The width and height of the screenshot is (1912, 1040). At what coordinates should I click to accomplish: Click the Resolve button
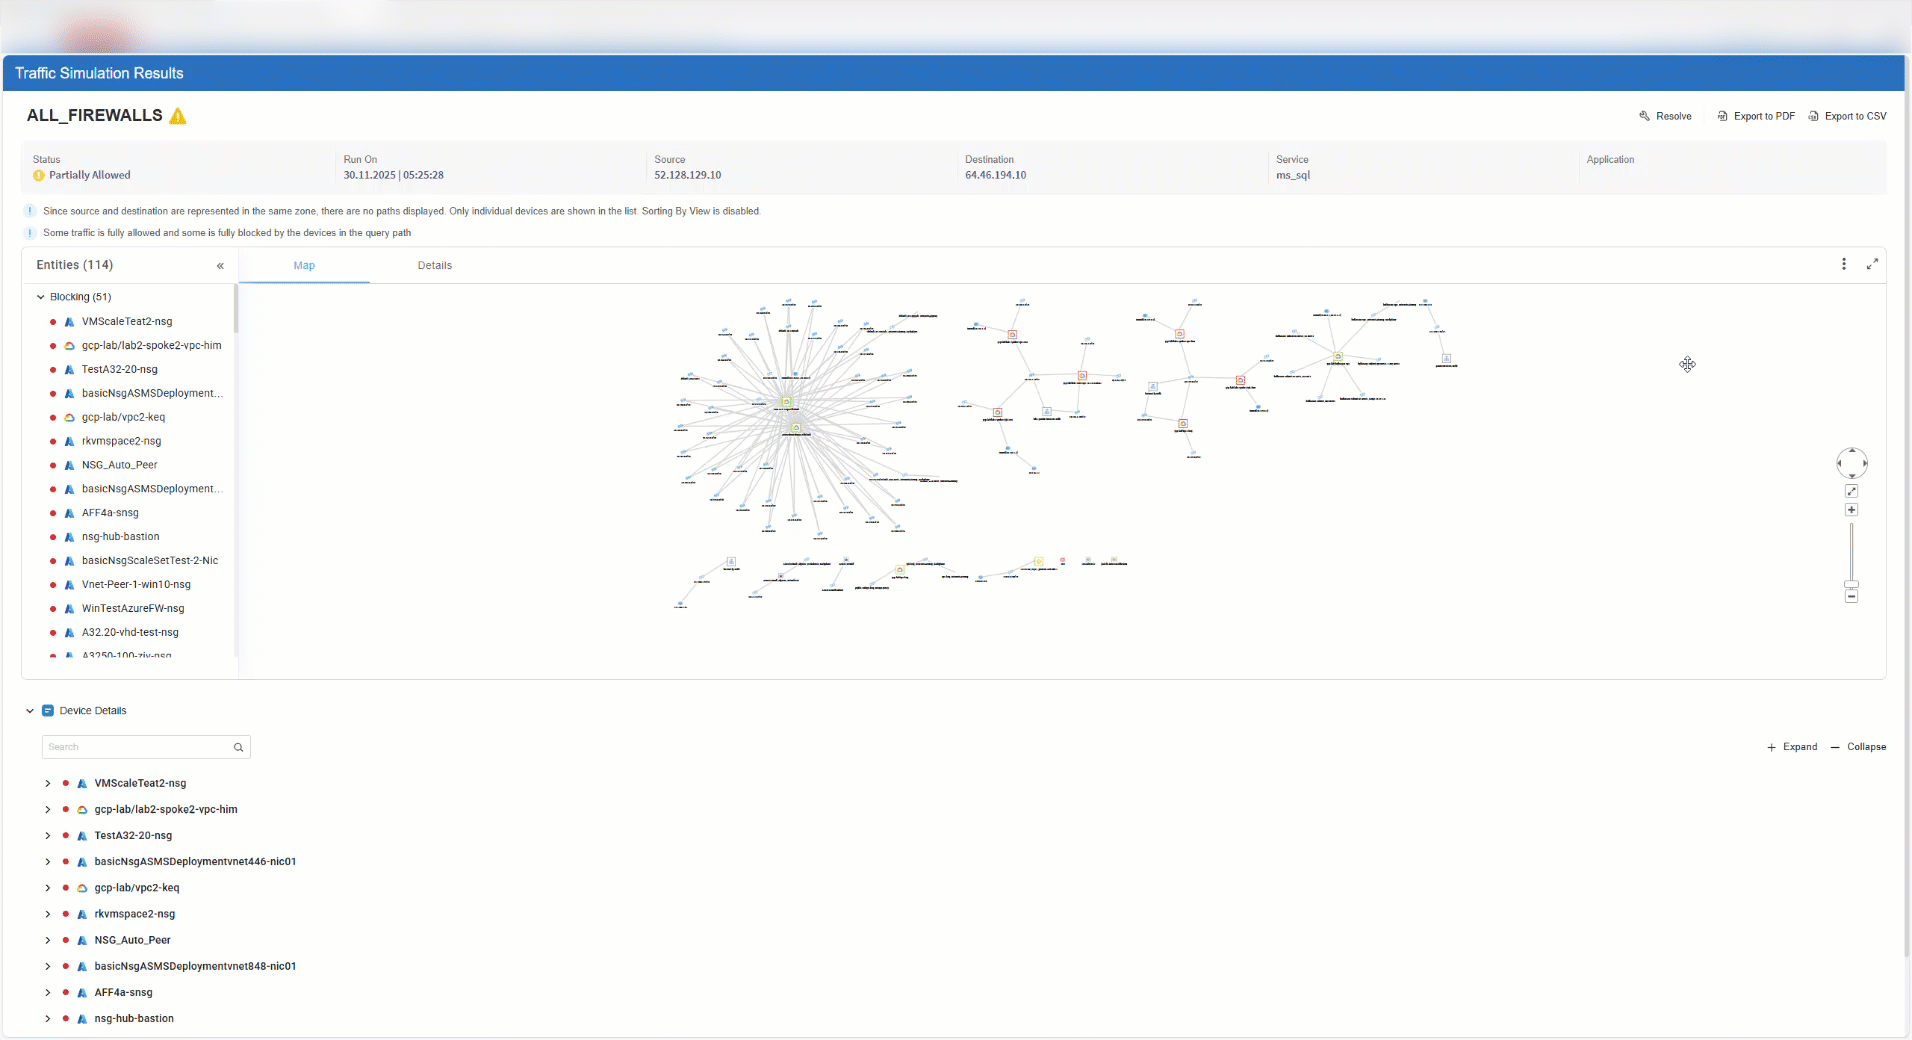[1665, 116]
